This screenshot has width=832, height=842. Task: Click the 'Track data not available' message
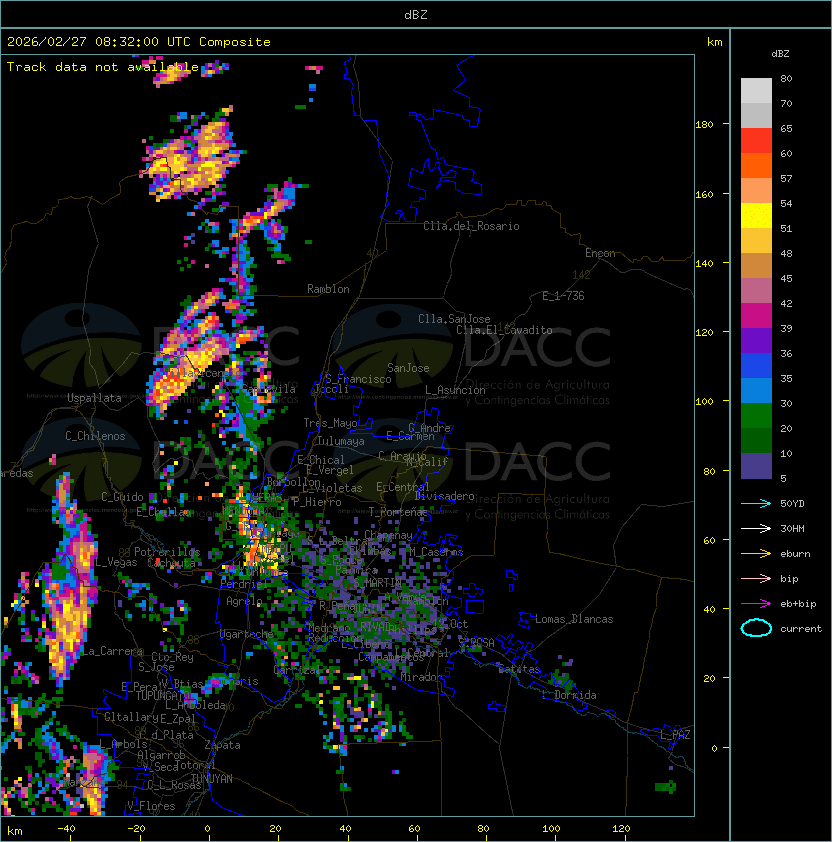coord(103,67)
